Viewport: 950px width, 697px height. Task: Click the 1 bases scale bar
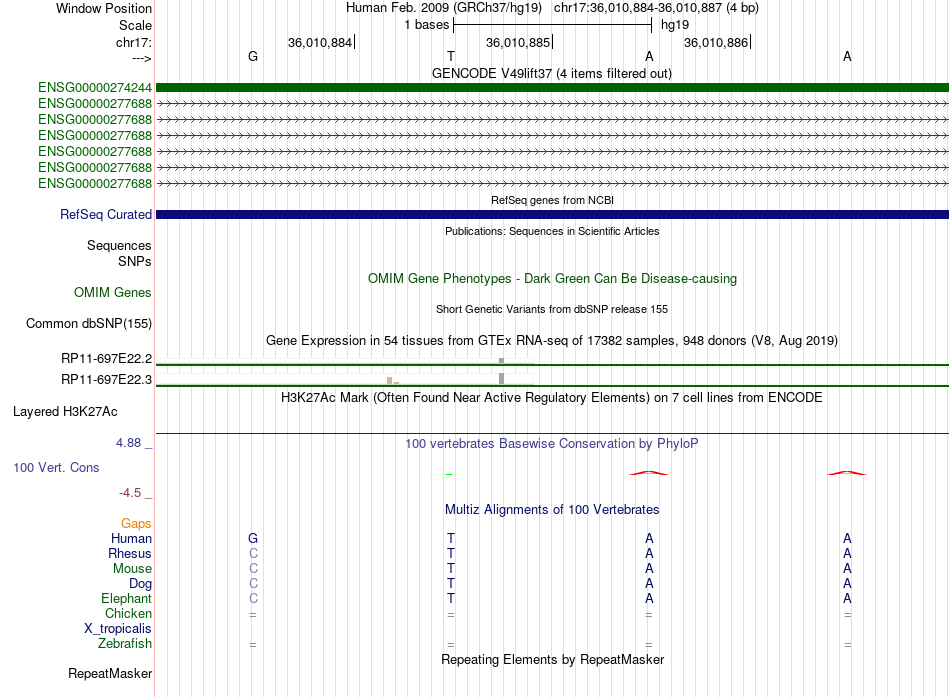coord(552,25)
